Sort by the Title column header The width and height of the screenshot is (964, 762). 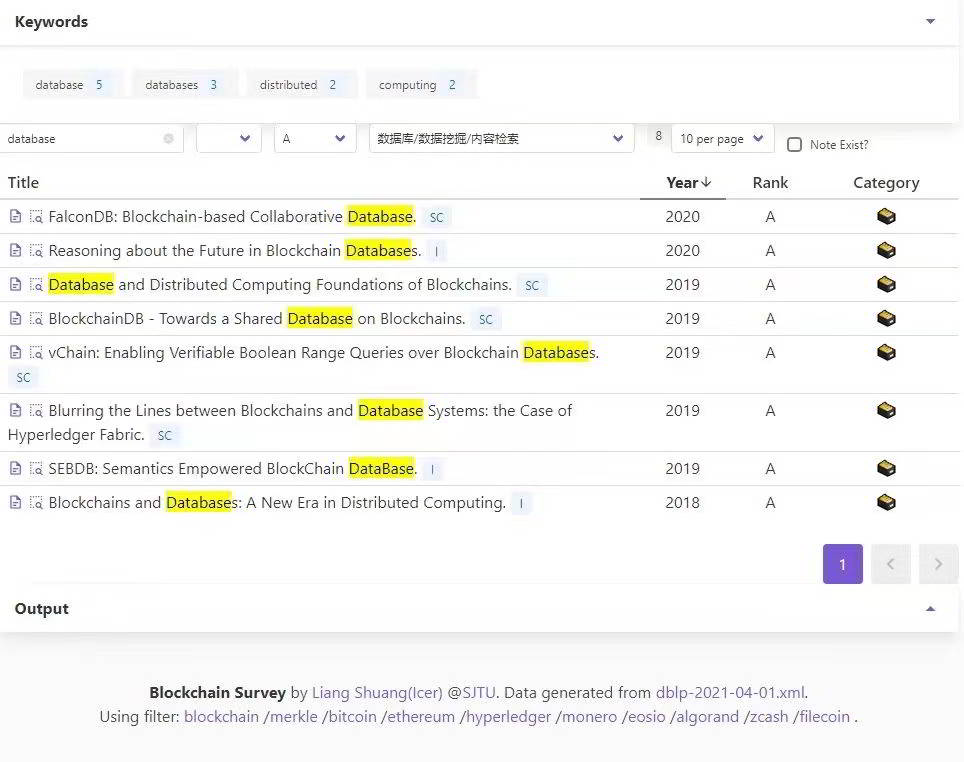[23, 183]
